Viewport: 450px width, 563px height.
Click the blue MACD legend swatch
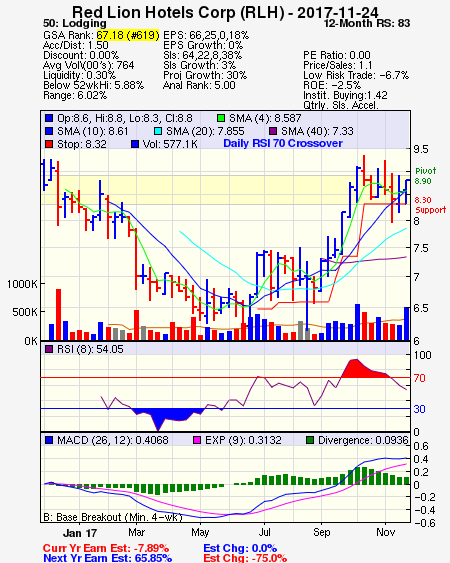(x=49, y=440)
